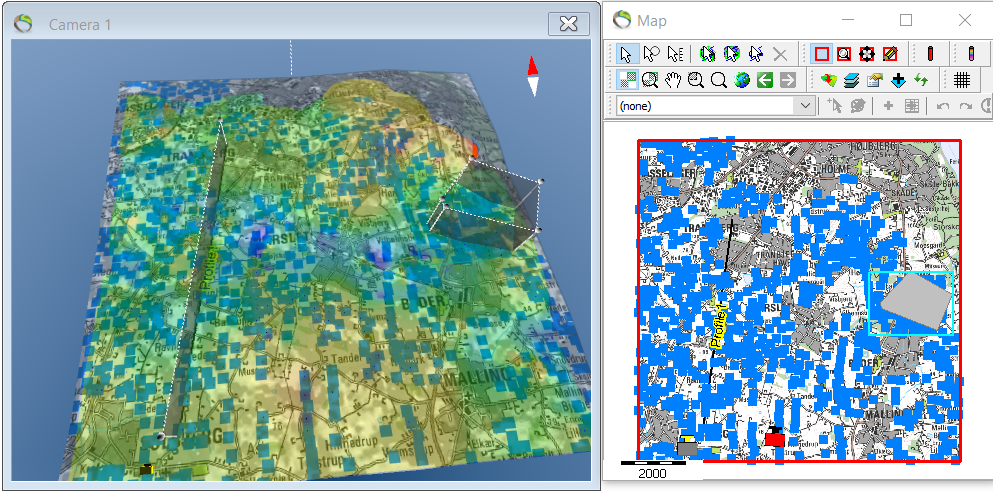
Task: Minimize the Map window
Action: pyautogui.click(x=847, y=20)
